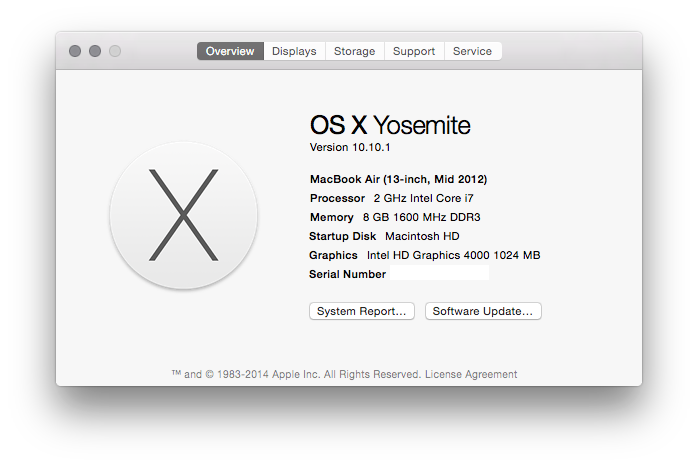
Task: Click the Startup Disk label
Action: (x=342, y=236)
